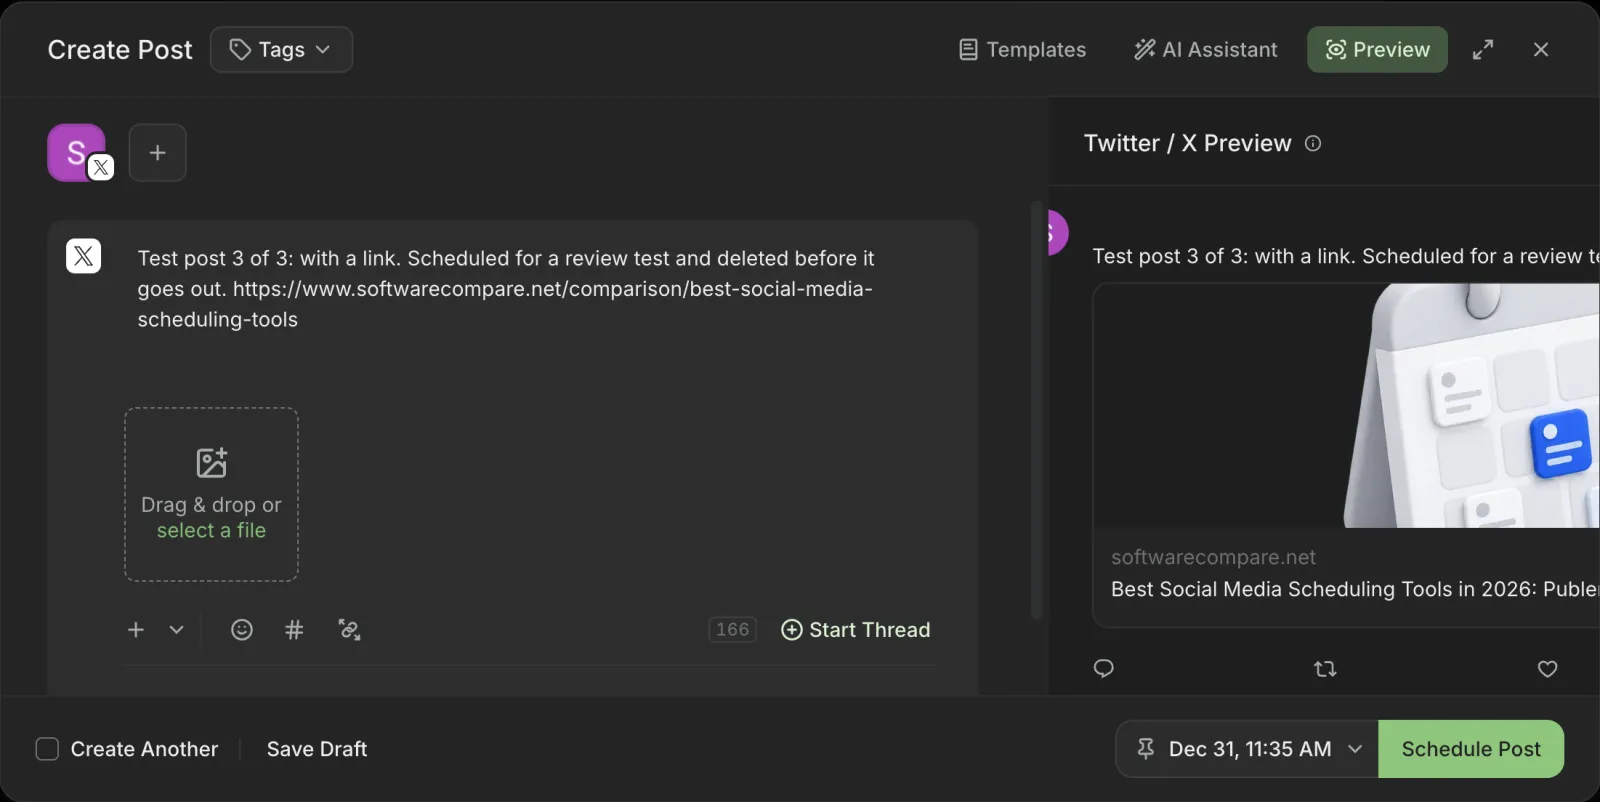The height and width of the screenshot is (802, 1600).
Task: Expand the composer to full screen
Action: pos(1483,50)
